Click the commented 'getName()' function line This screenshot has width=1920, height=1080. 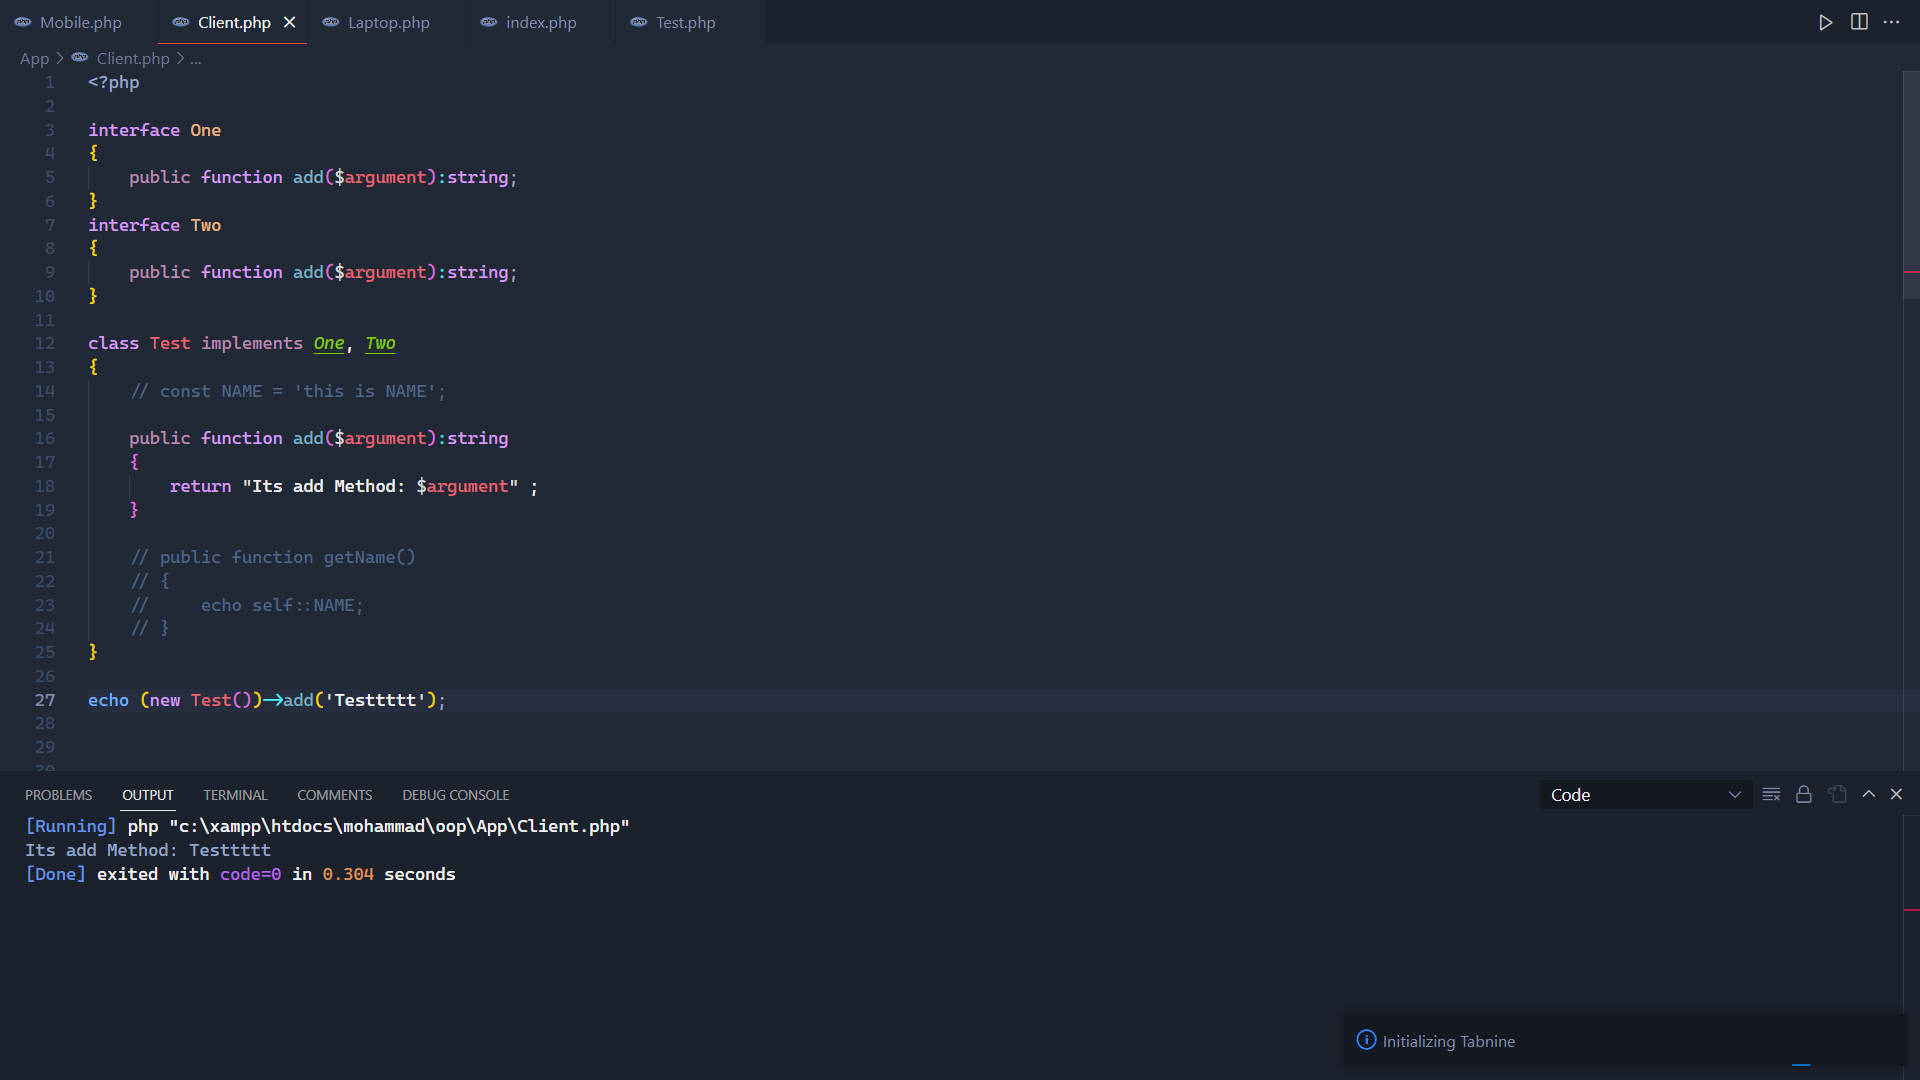(273, 557)
